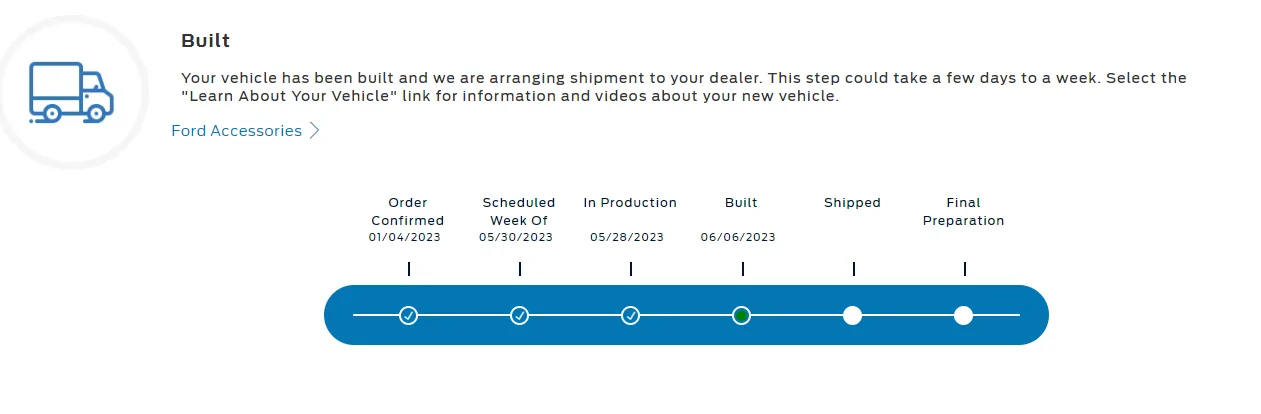This screenshot has height=414, width=1261.
Task: Click the 06/06/2023 built date
Action: [738, 238]
